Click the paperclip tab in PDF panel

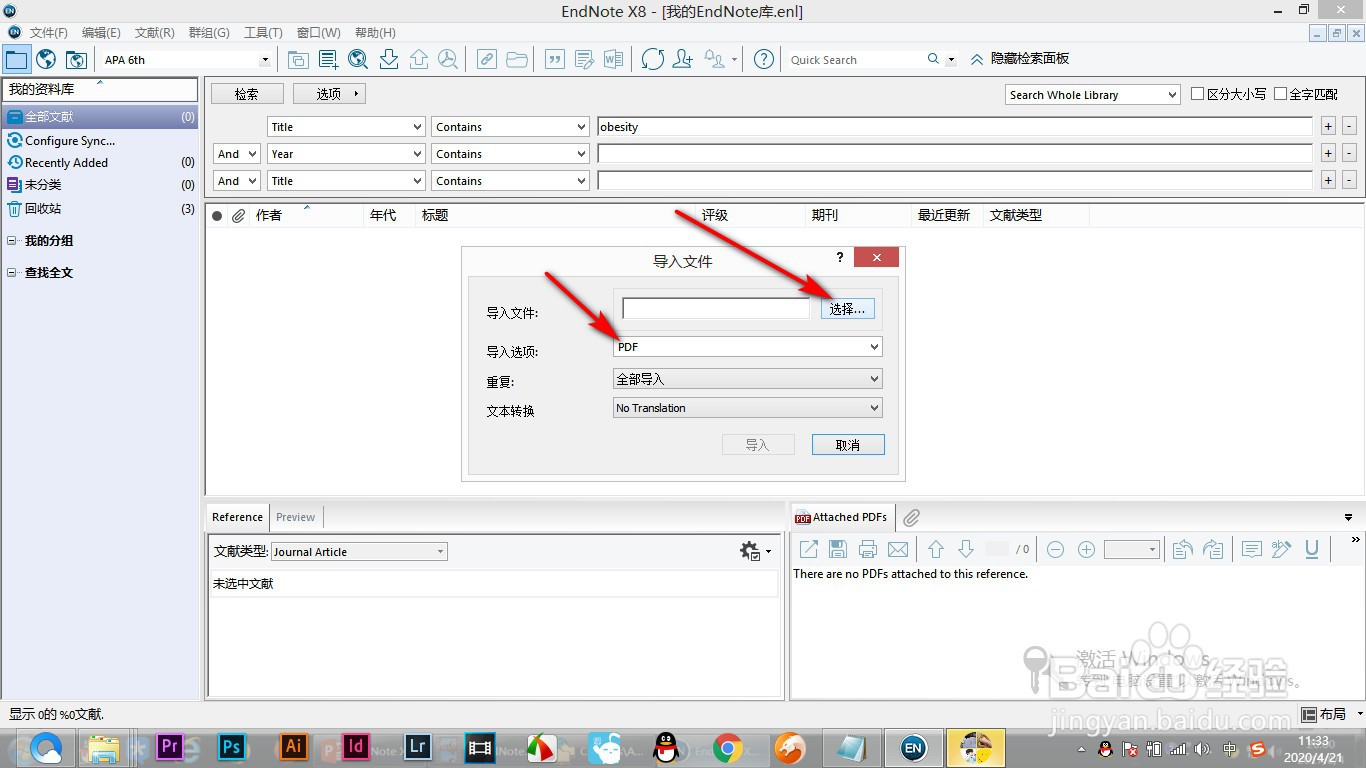(911, 517)
